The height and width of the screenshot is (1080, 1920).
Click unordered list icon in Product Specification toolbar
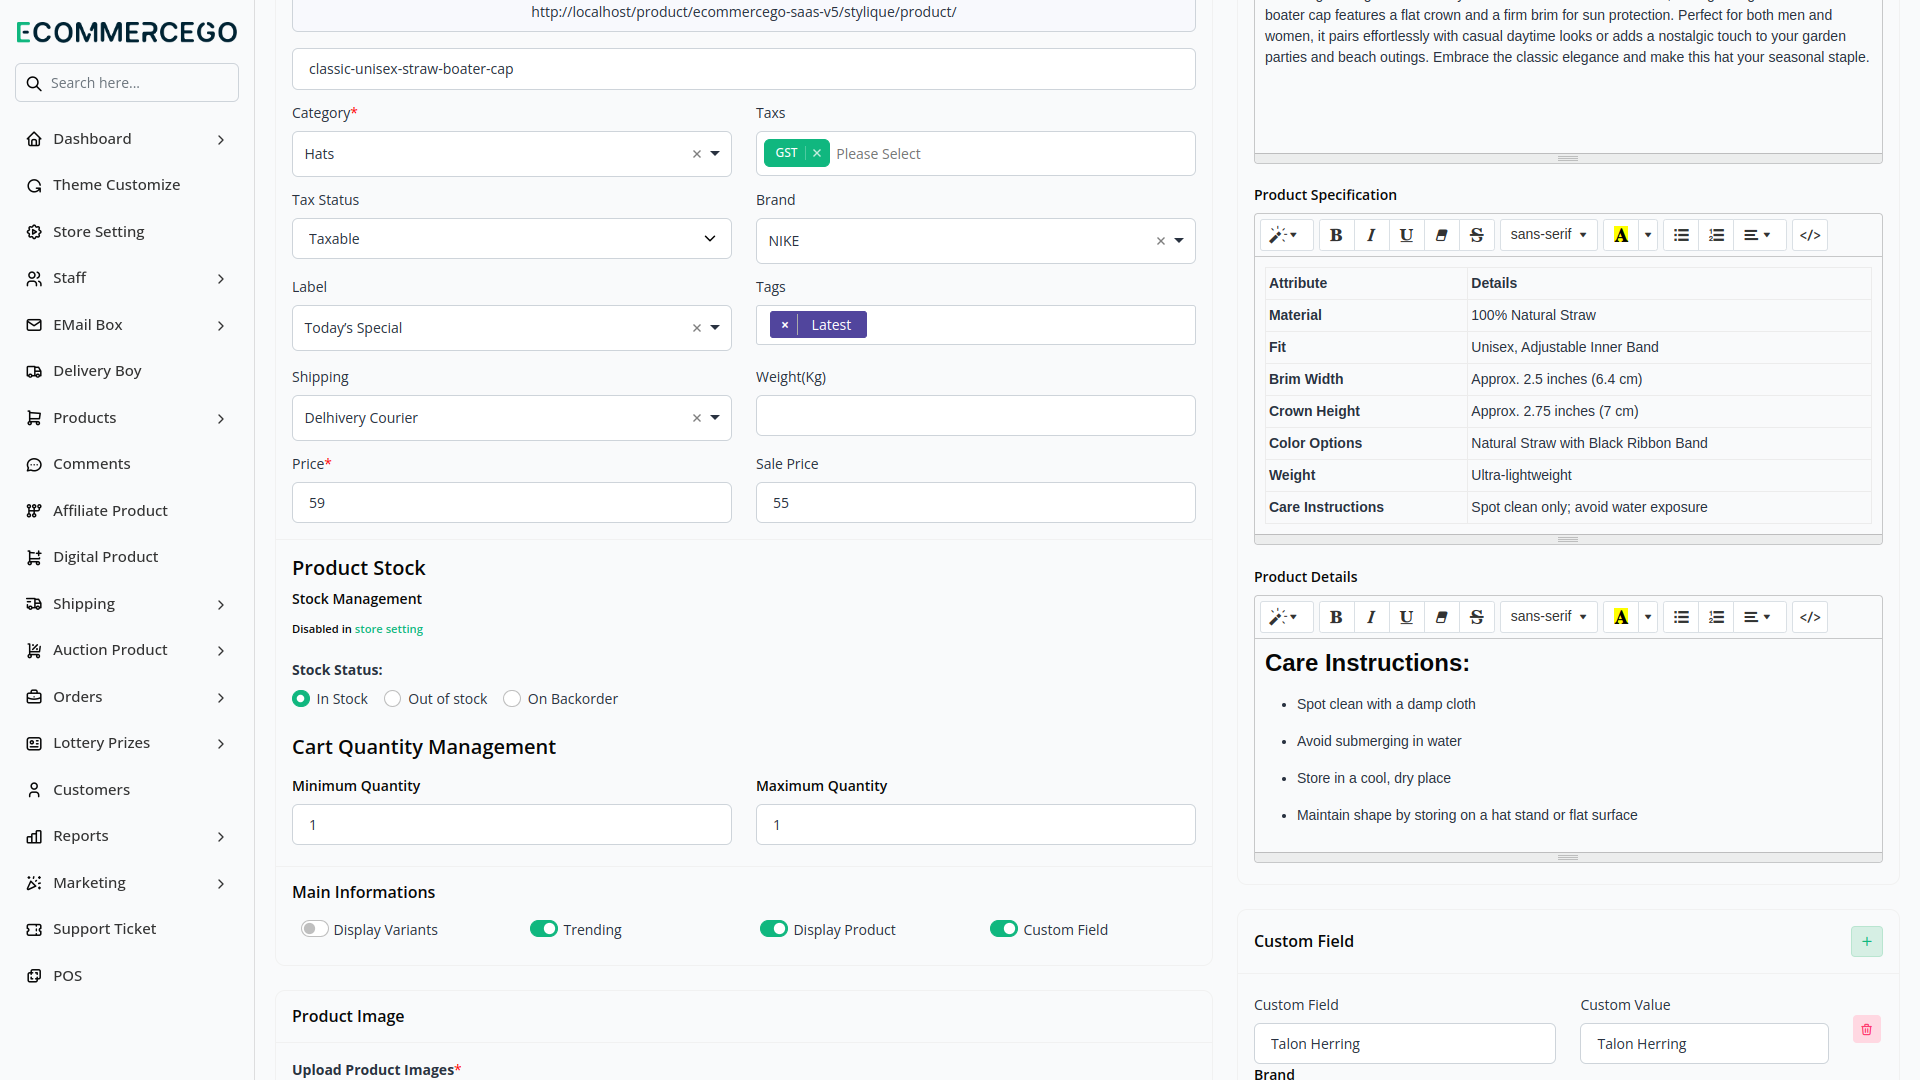1681,235
